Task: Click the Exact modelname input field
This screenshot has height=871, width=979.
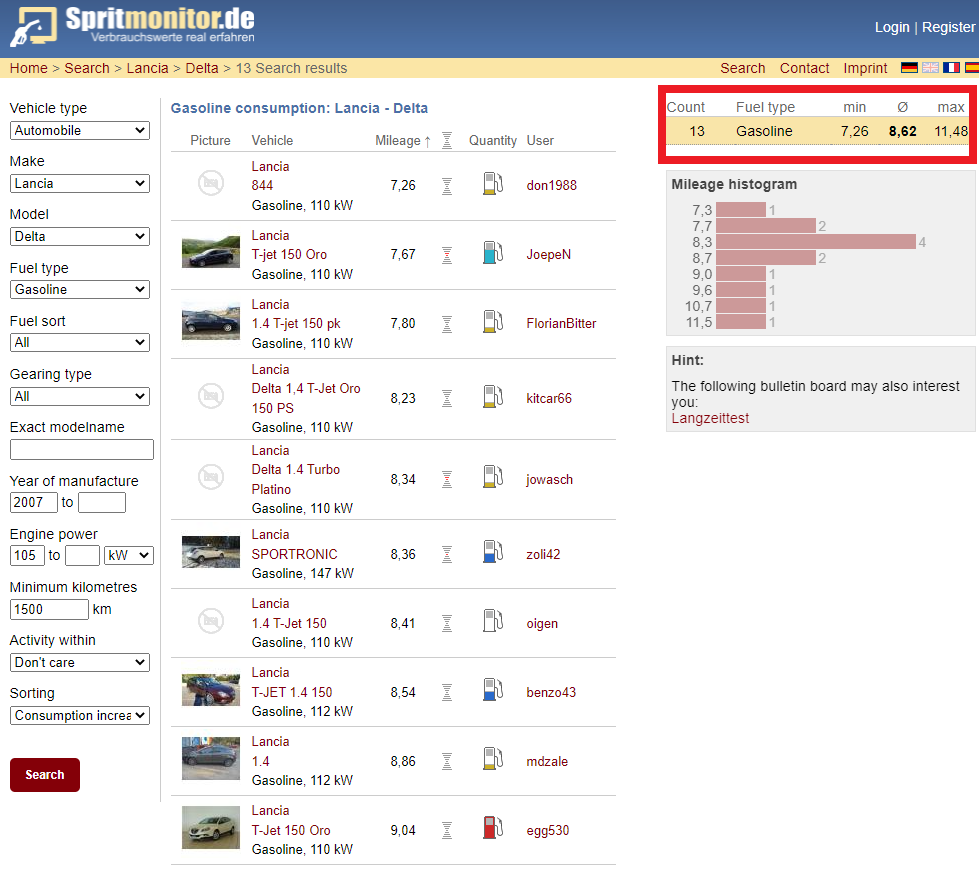Action: click(82, 450)
